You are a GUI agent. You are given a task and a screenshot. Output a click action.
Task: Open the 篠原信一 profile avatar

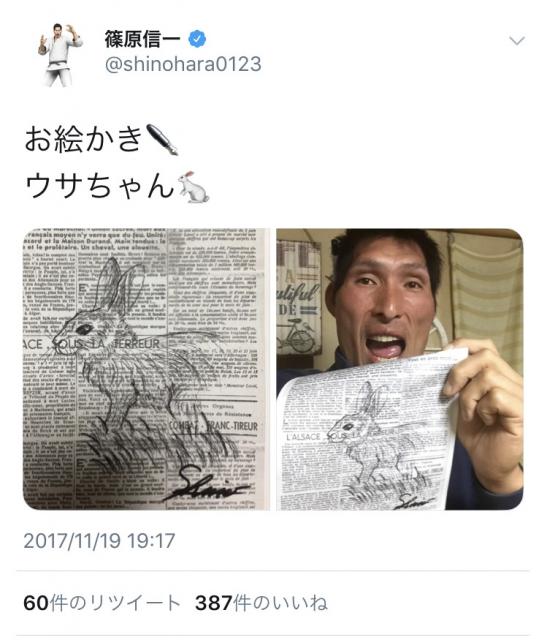[60, 55]
